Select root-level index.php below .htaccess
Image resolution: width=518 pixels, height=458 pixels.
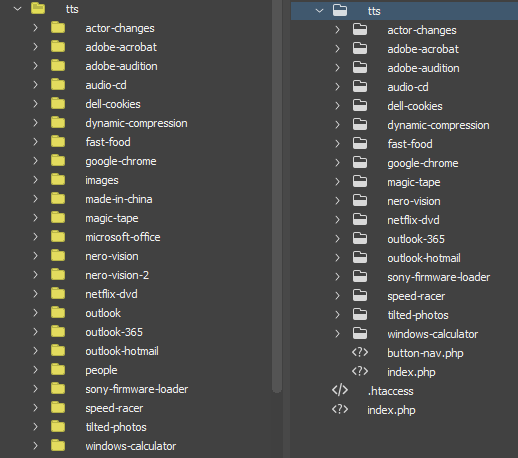(391, 410)
